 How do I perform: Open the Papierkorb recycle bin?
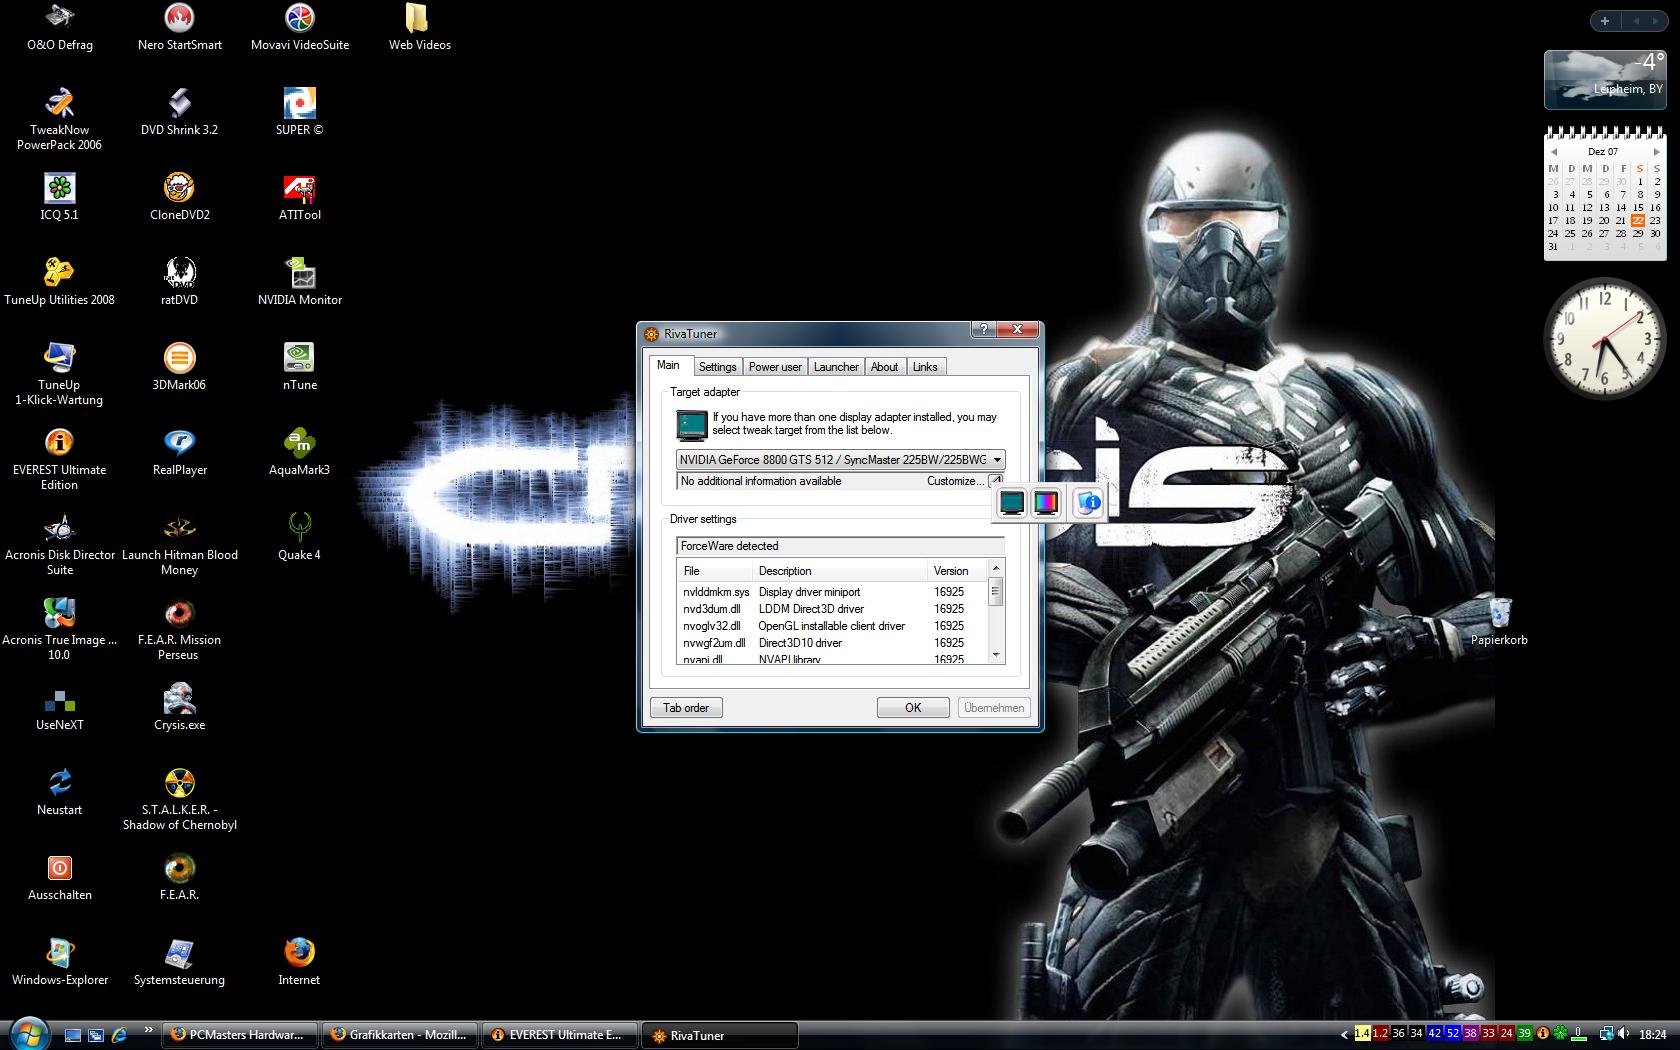[x=1499, y=622]
